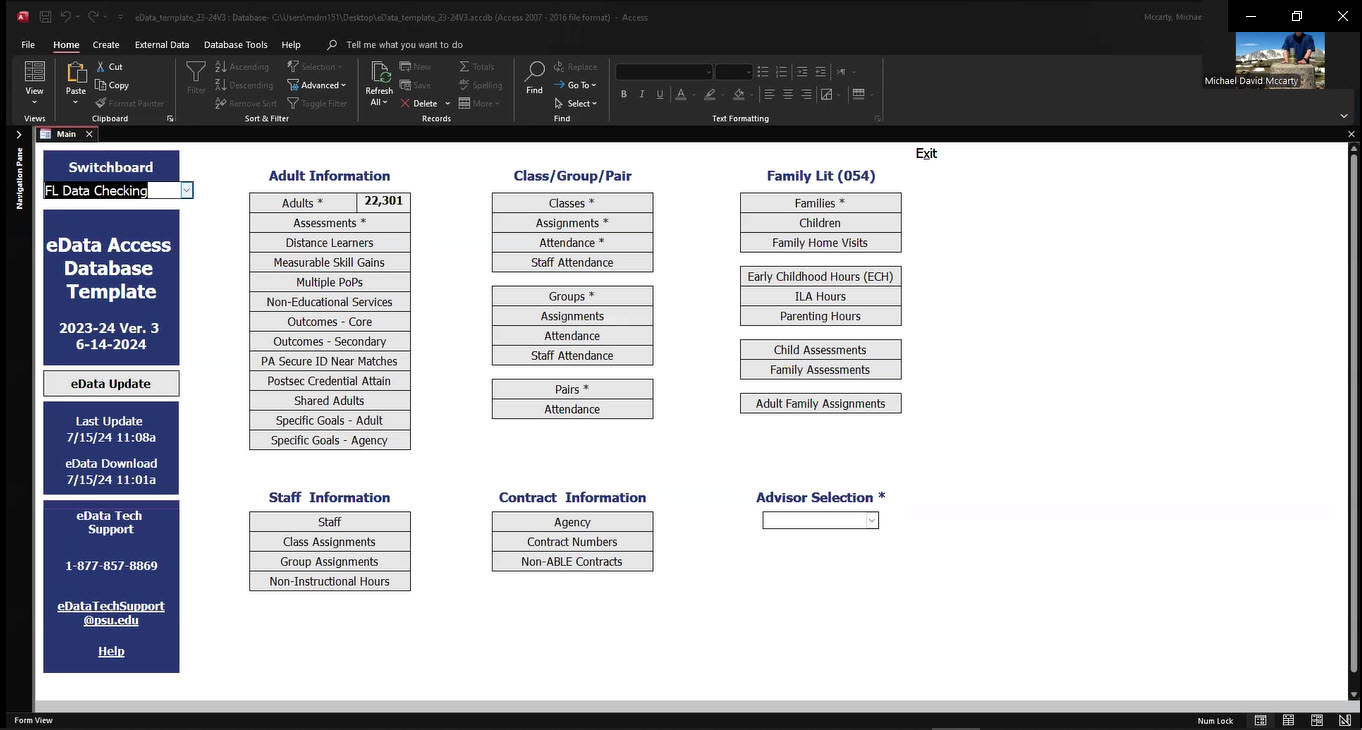1362x730 pixels.
Task: Open background fill color picker
Action: (751, 95)
